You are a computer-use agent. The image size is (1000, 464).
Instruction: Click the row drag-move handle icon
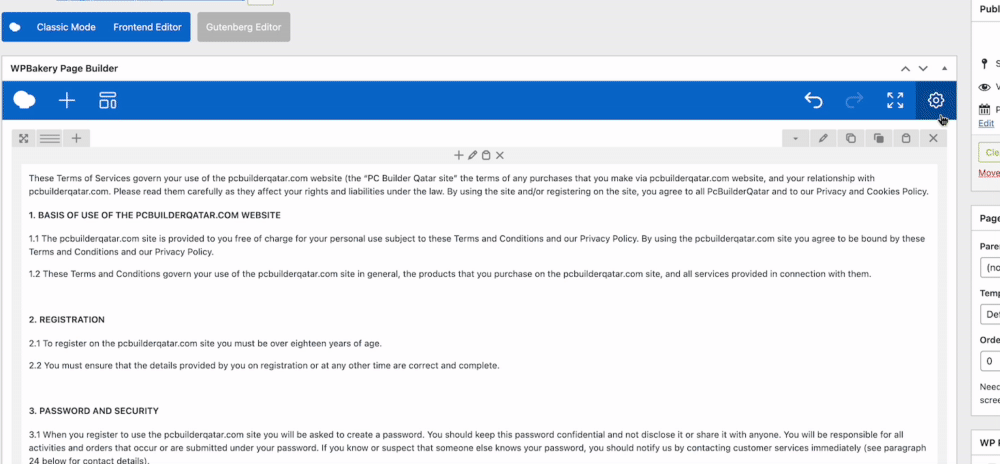(24, 138)
